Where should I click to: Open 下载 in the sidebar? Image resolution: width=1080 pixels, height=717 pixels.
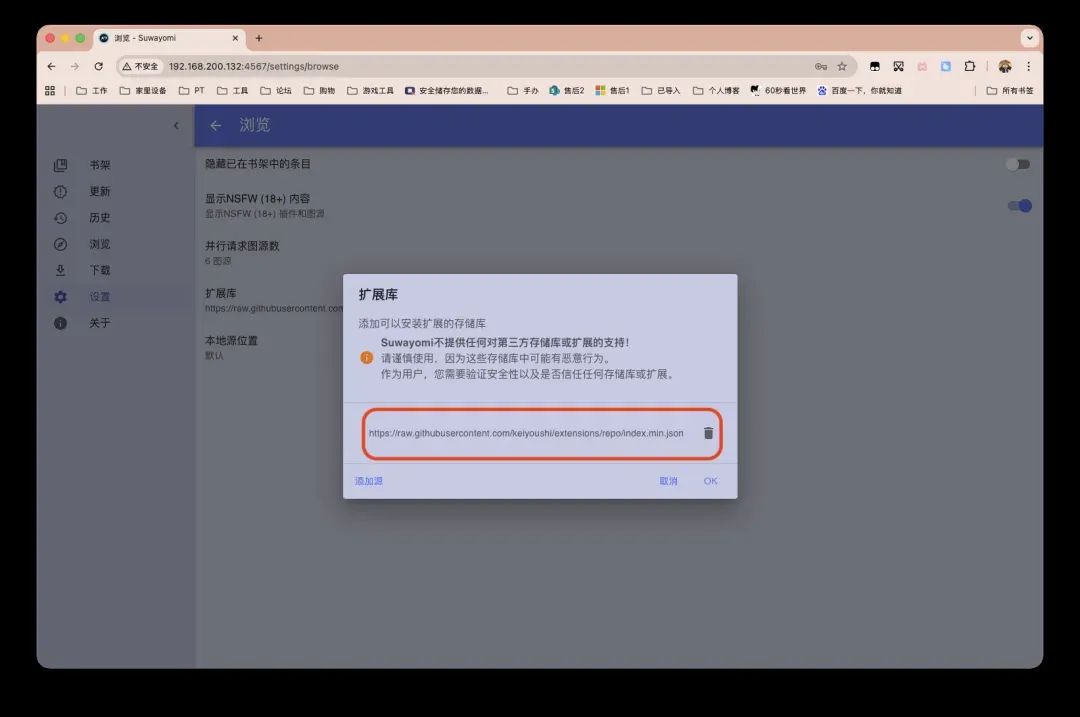tap(115, 270)
